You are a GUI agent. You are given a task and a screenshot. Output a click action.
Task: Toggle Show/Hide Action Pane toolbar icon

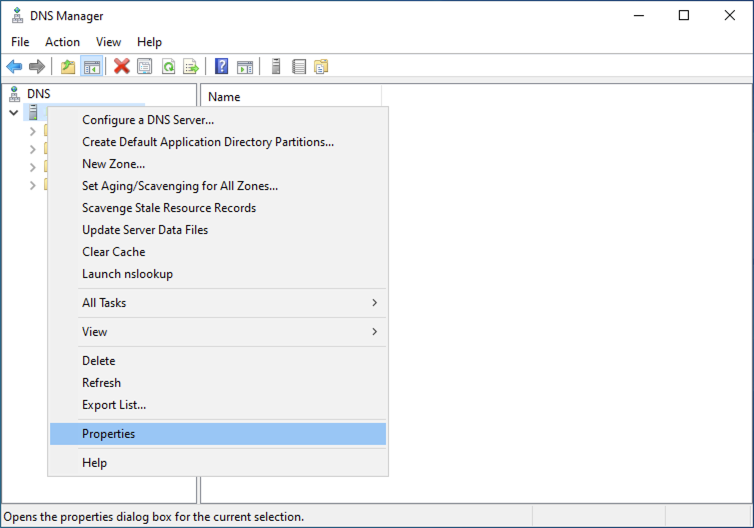tap(245, 67)
